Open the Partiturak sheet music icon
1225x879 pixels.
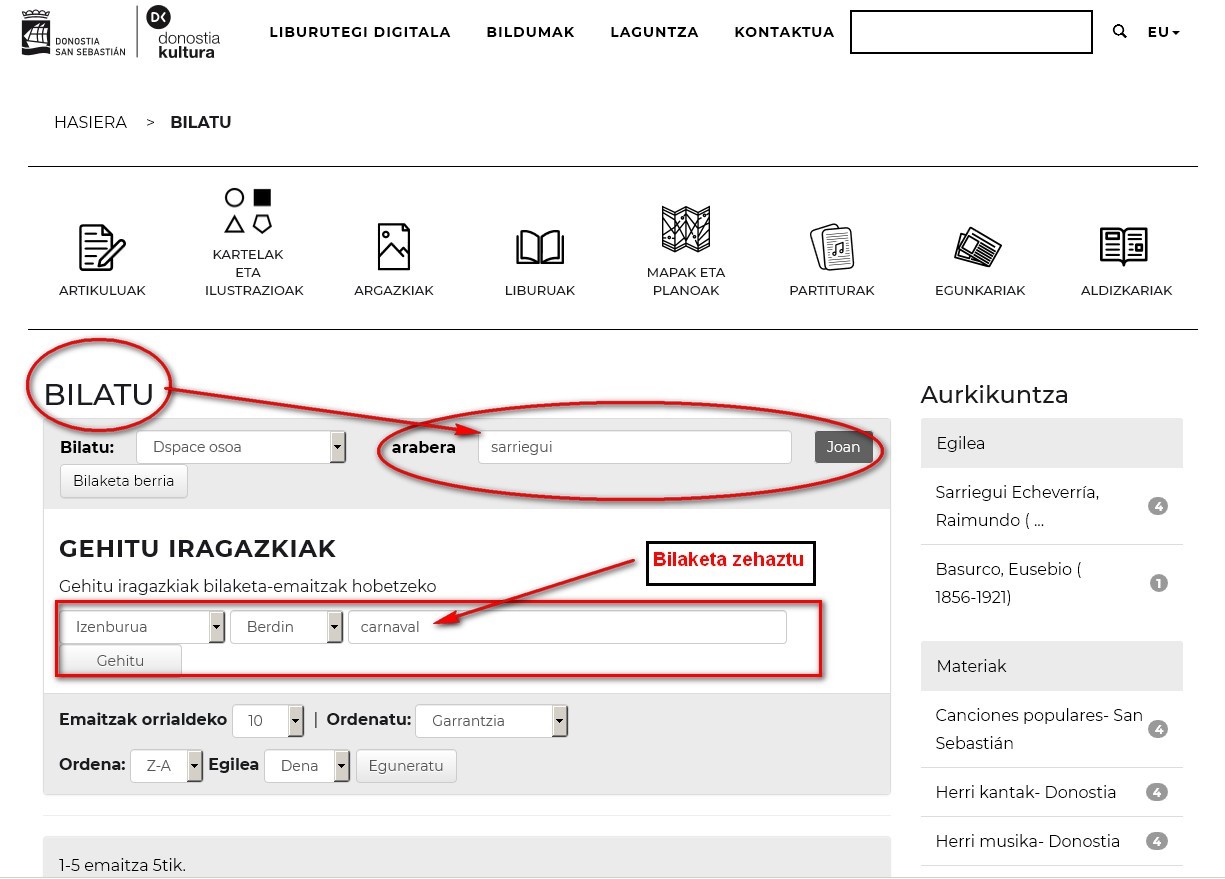(831, 247)
